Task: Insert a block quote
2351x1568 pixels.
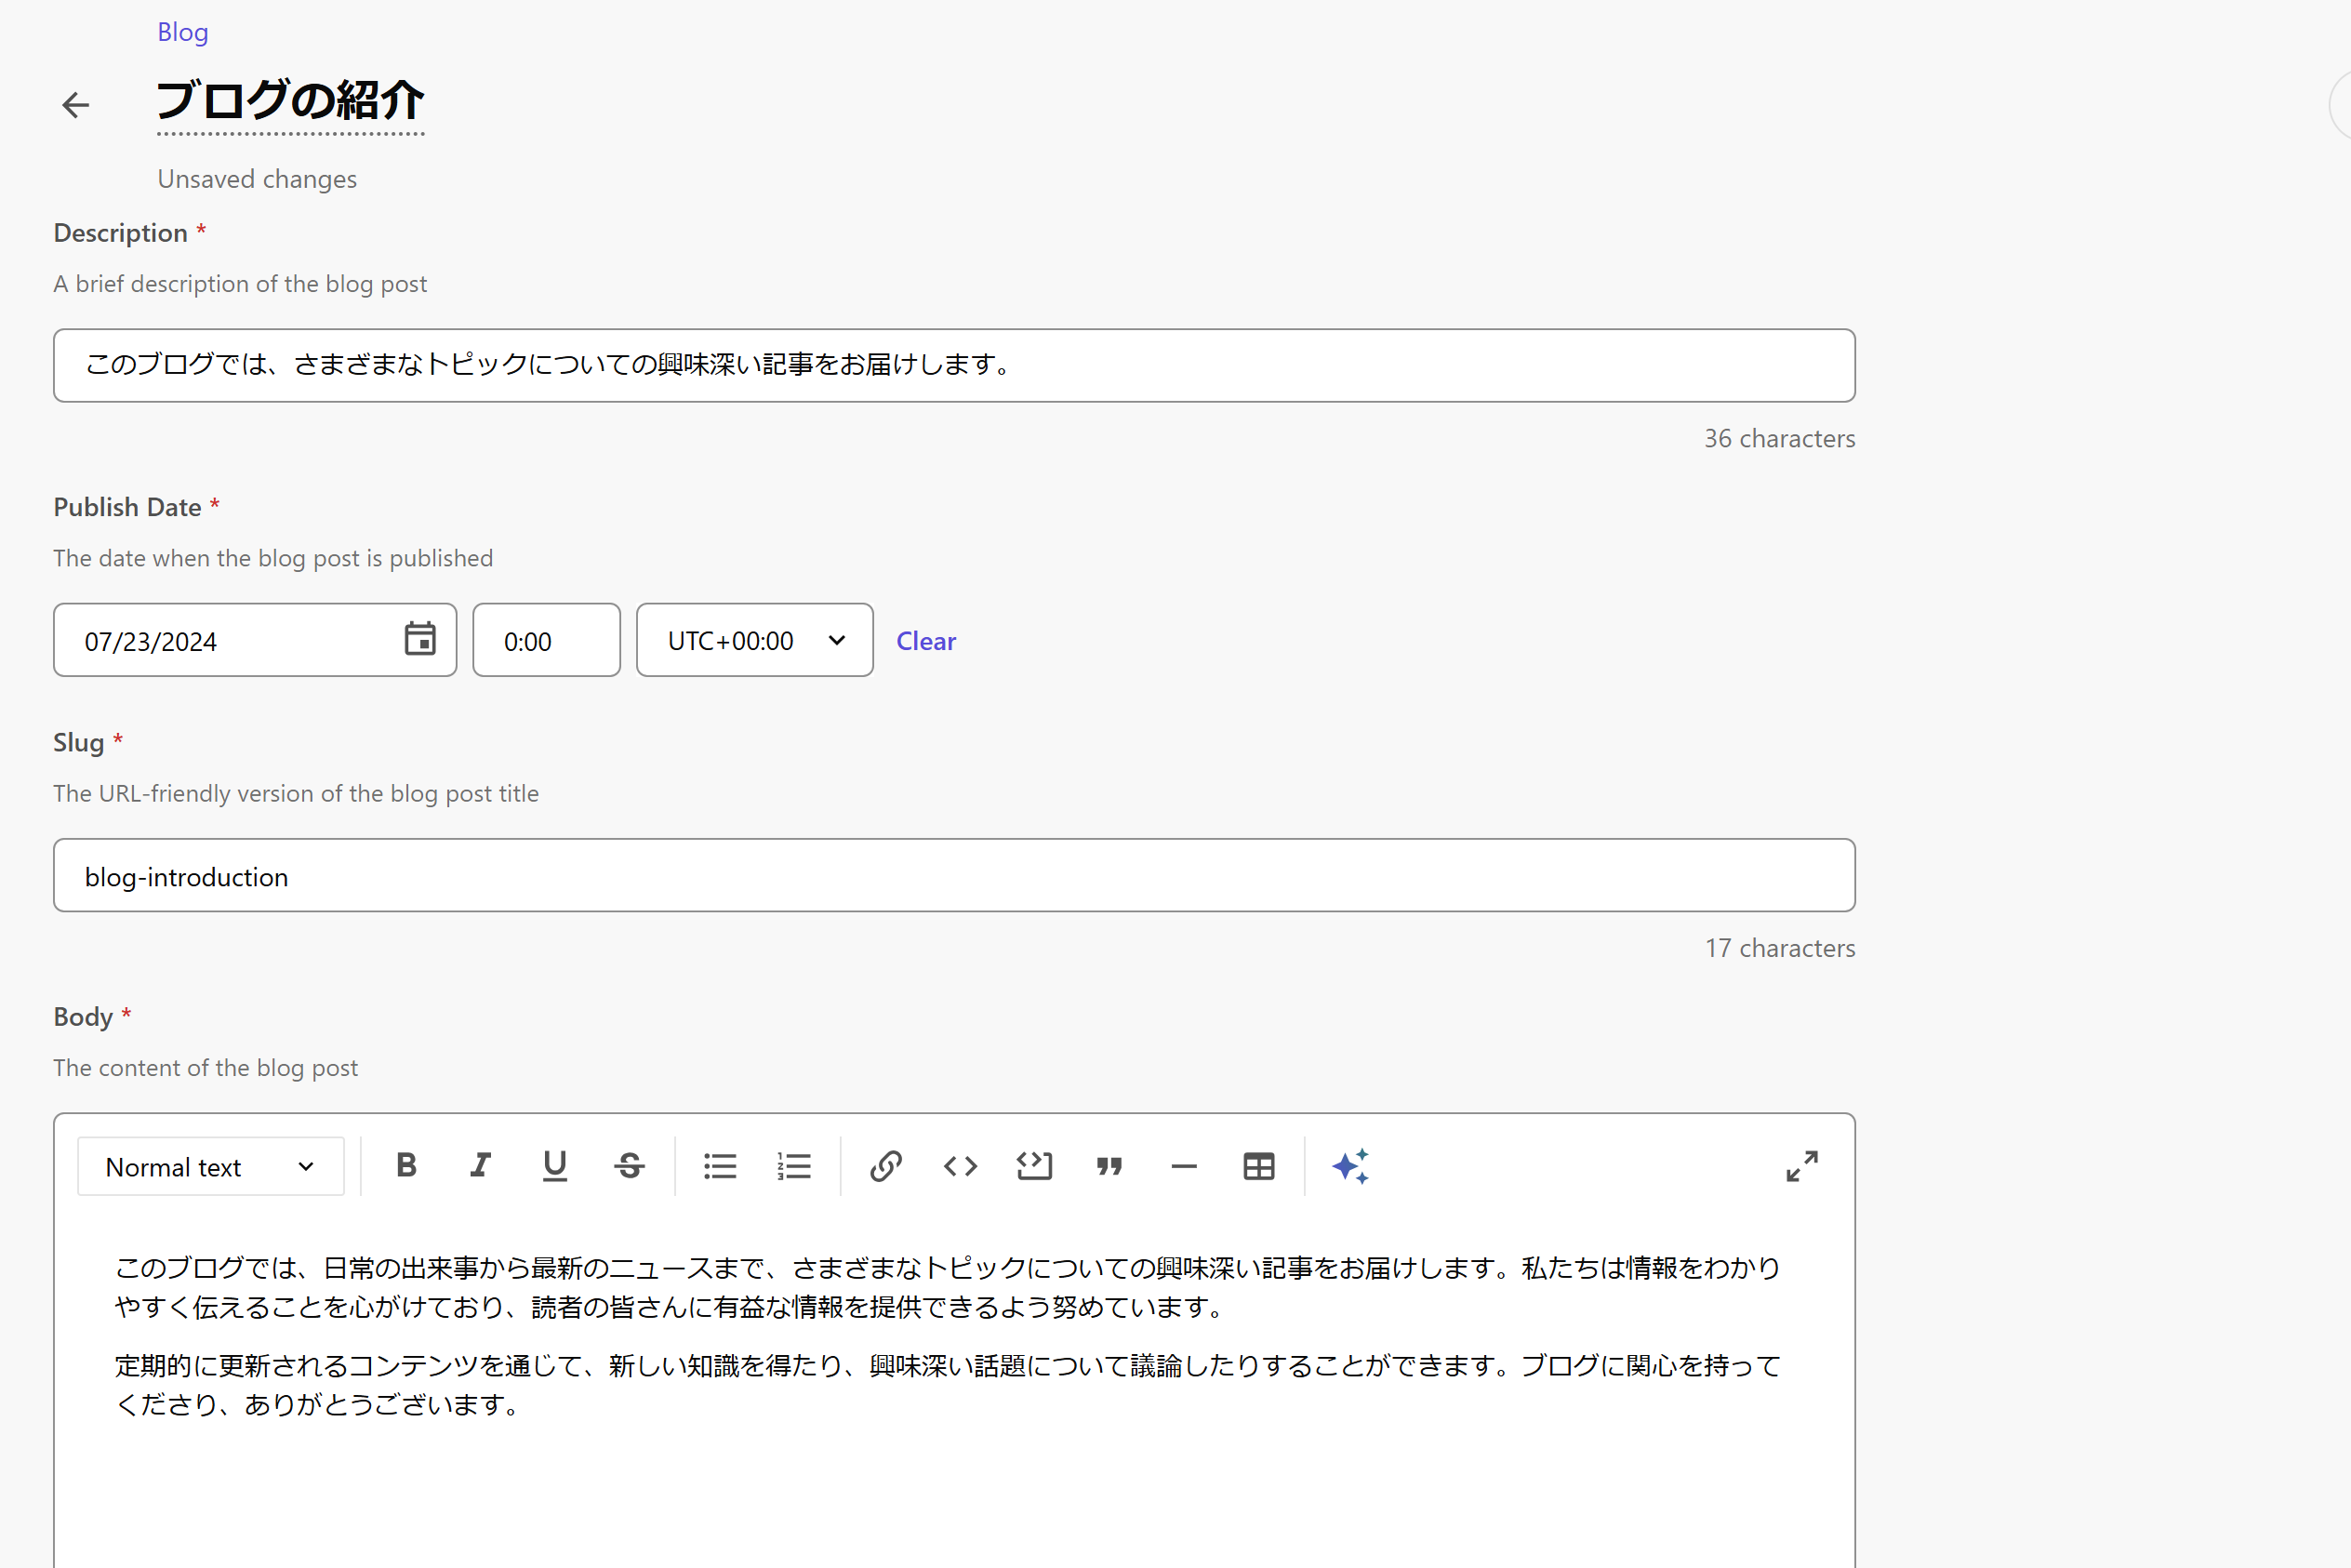Action: point(1109,1166)
